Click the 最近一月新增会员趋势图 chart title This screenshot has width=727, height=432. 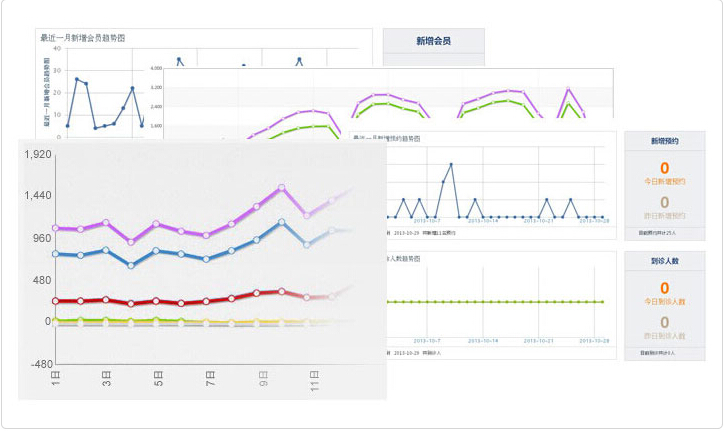(83, 38)
